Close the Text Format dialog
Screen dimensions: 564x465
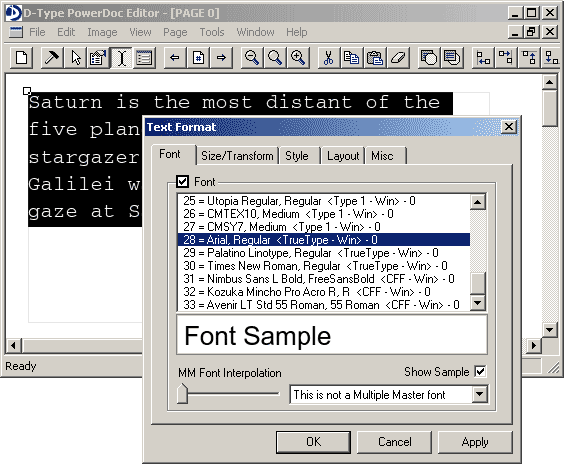pyautogui.click(x=509, y=127)
